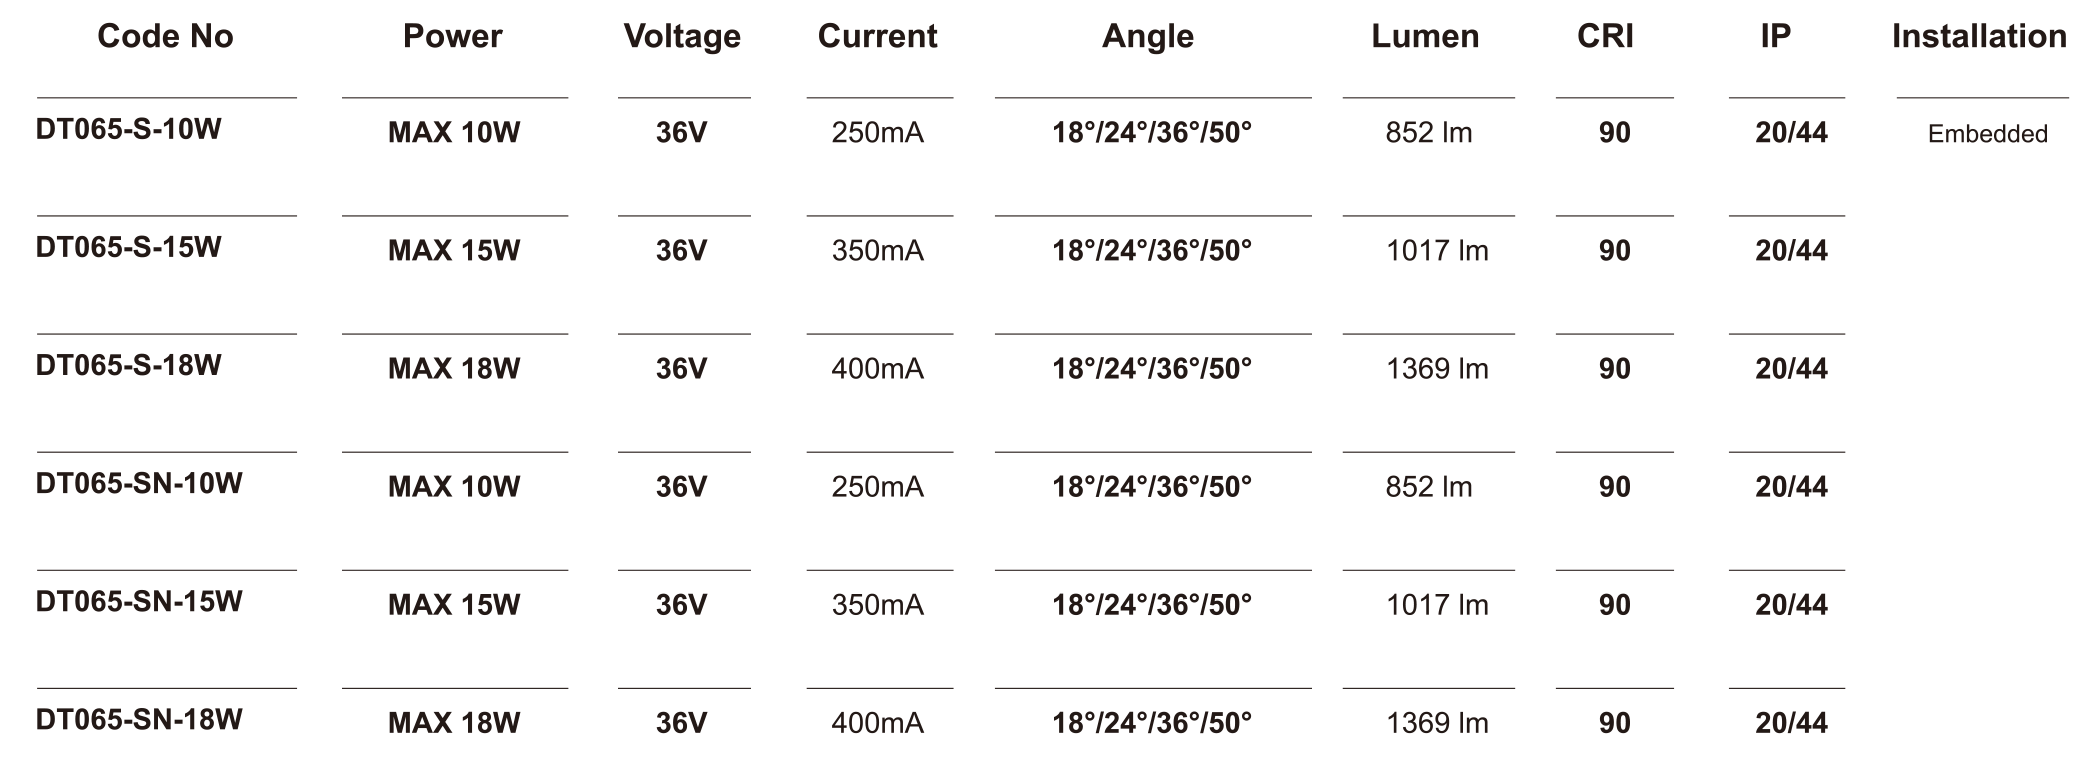
Task: Click the Current column header
Action: tap(877, 37)
